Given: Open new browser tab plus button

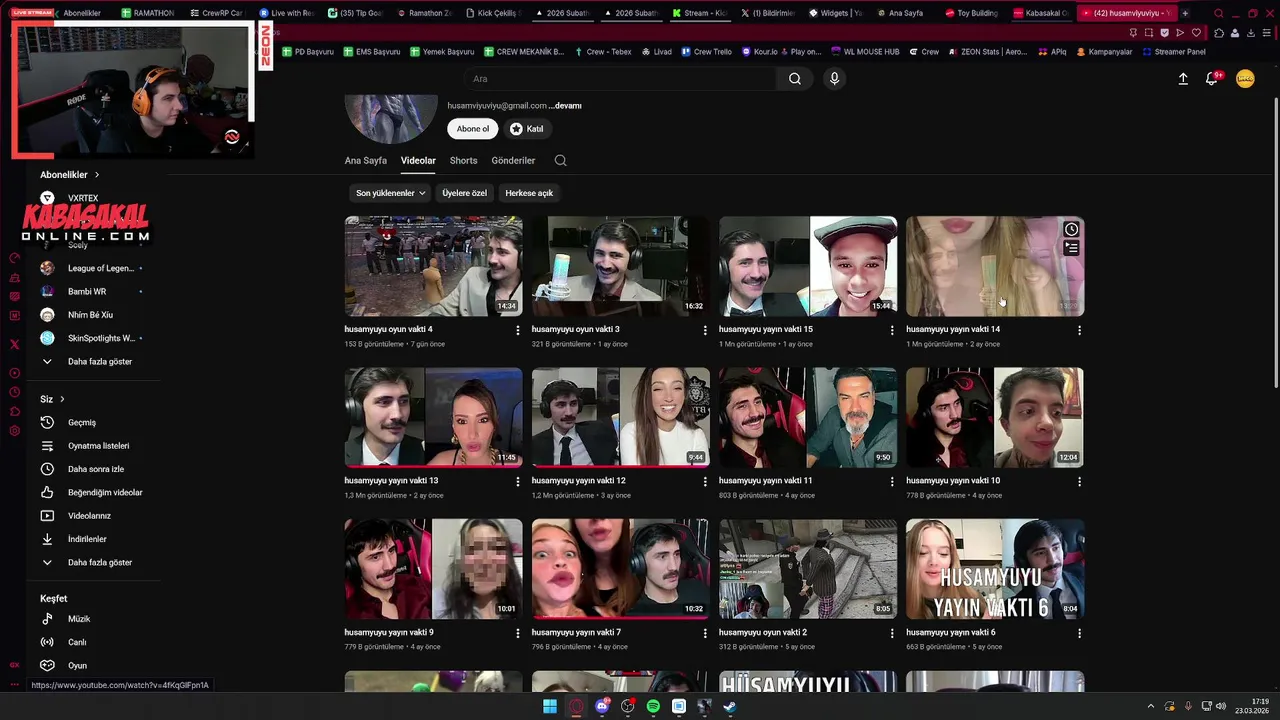Looking at the screenshot, I should 1185,13.
